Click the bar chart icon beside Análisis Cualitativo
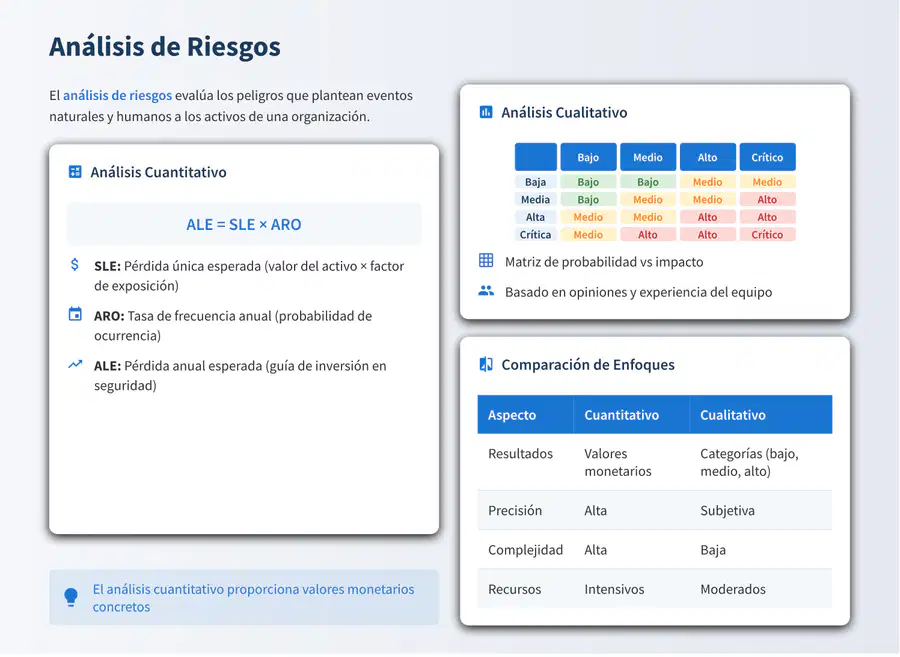Viewport: 900px width, 657px height. (486, 111)
